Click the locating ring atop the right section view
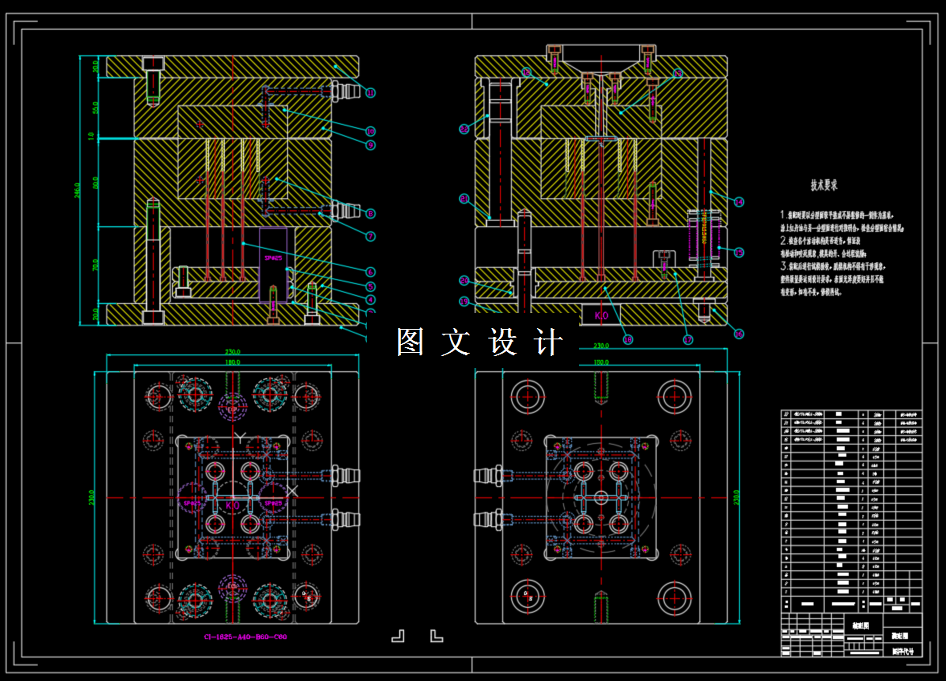Image resolution: width=946 pixels, height=681 pixels. coord(601,58)
